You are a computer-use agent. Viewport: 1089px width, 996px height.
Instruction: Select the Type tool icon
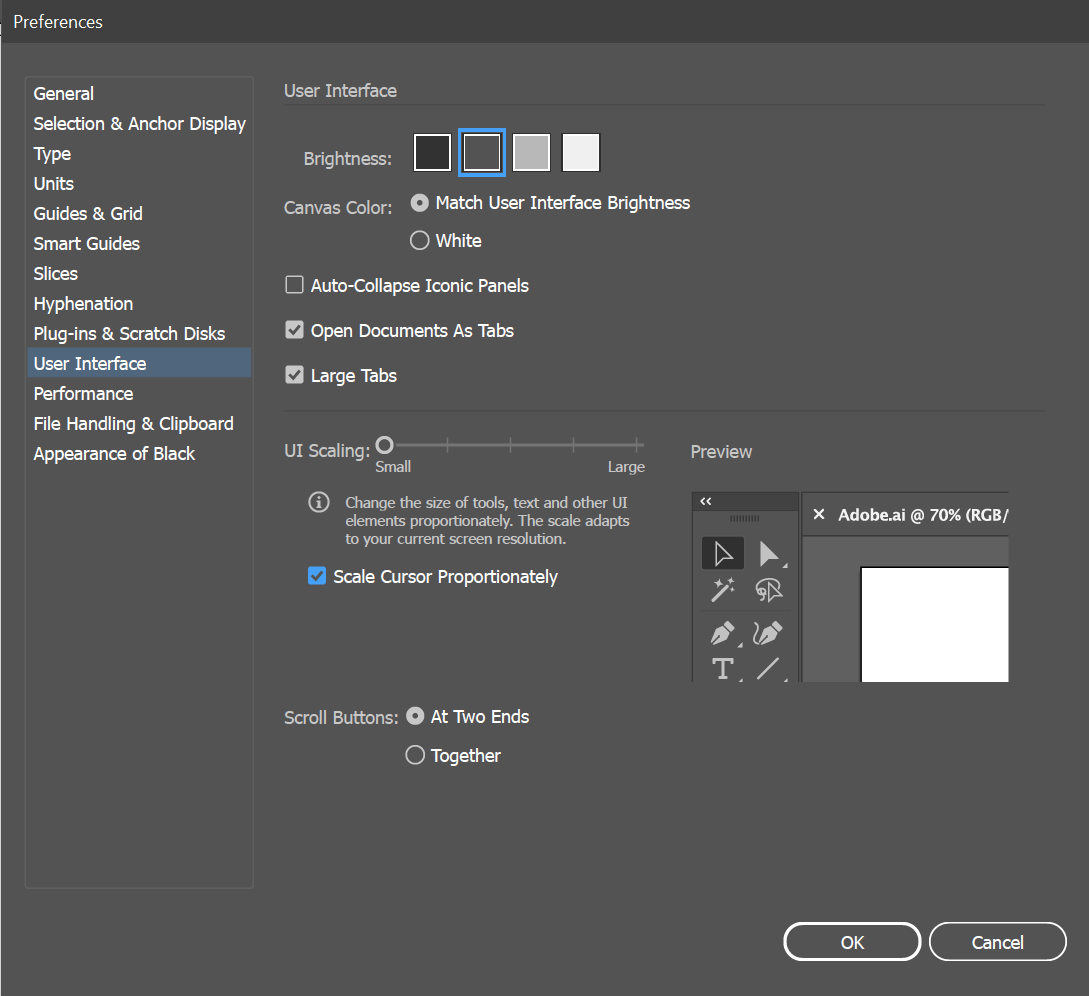722,668
